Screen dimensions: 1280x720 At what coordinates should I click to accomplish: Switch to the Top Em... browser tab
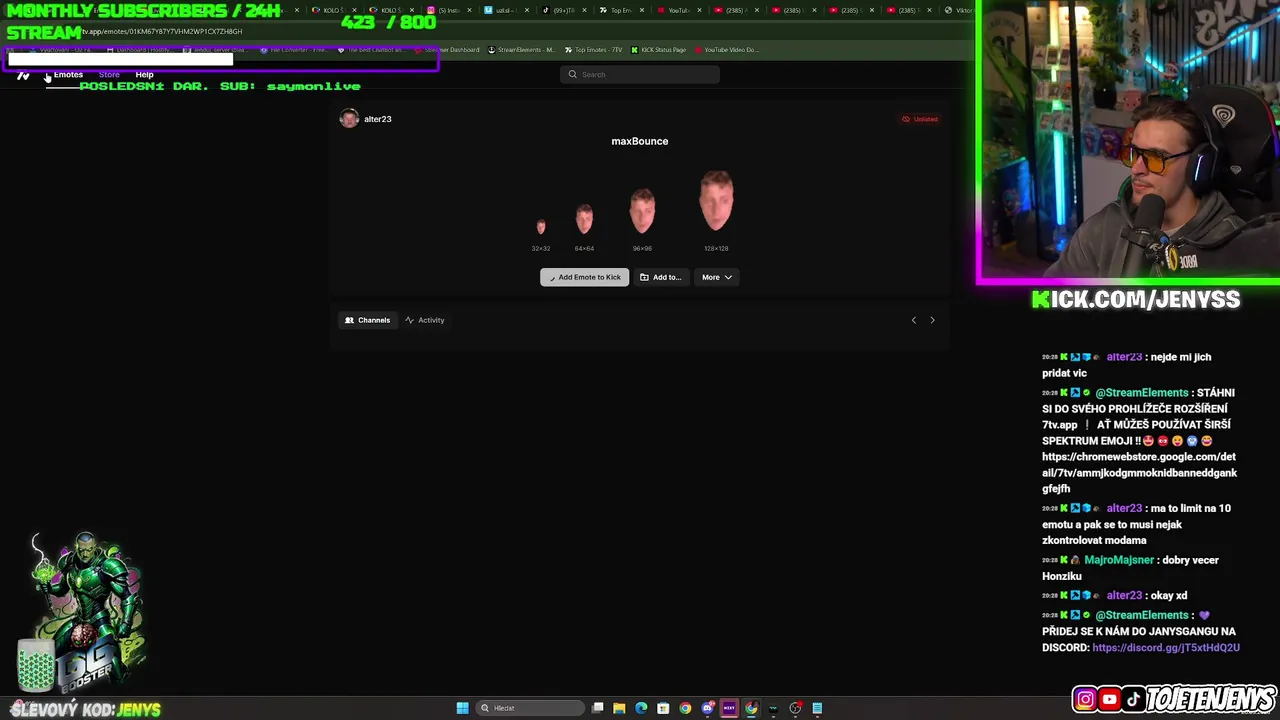click(x=620, y=10)
